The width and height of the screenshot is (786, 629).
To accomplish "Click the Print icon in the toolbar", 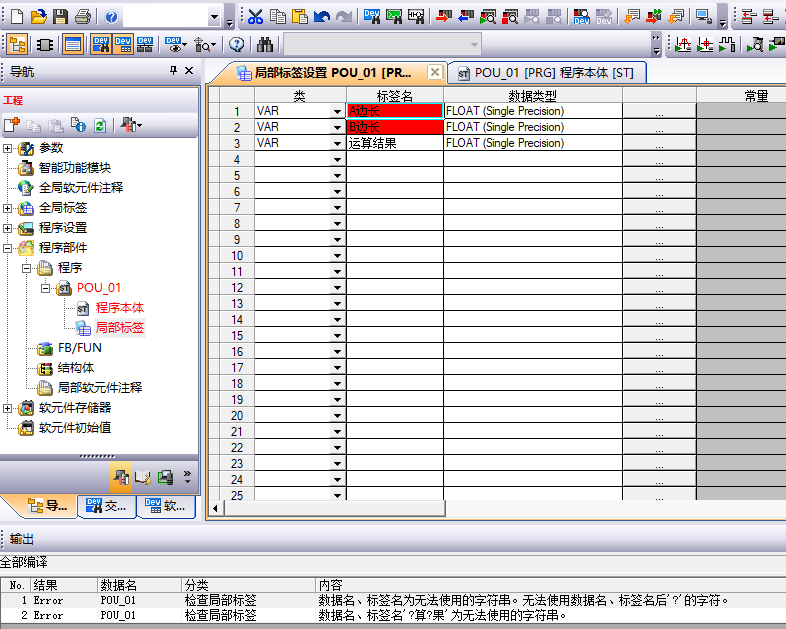I will (x=82, y=17).
